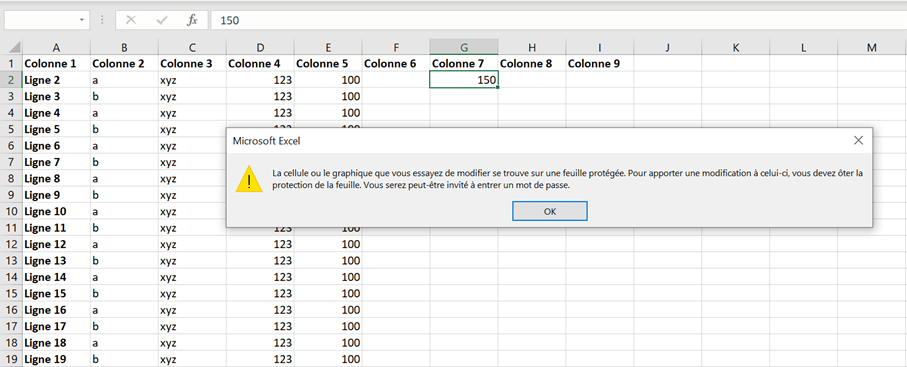Select column L header
Image resolution: width=907 pixels, height=367 pixels.
tap(803, 47)
